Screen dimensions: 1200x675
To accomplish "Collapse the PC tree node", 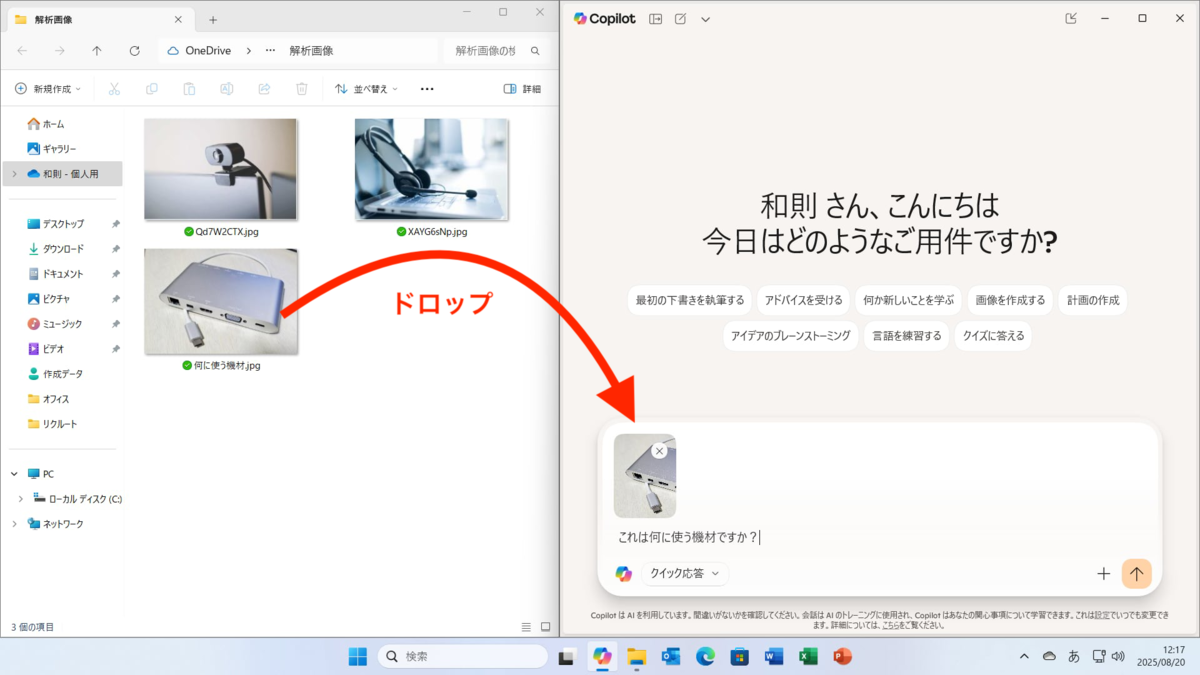I will (14, 474).
